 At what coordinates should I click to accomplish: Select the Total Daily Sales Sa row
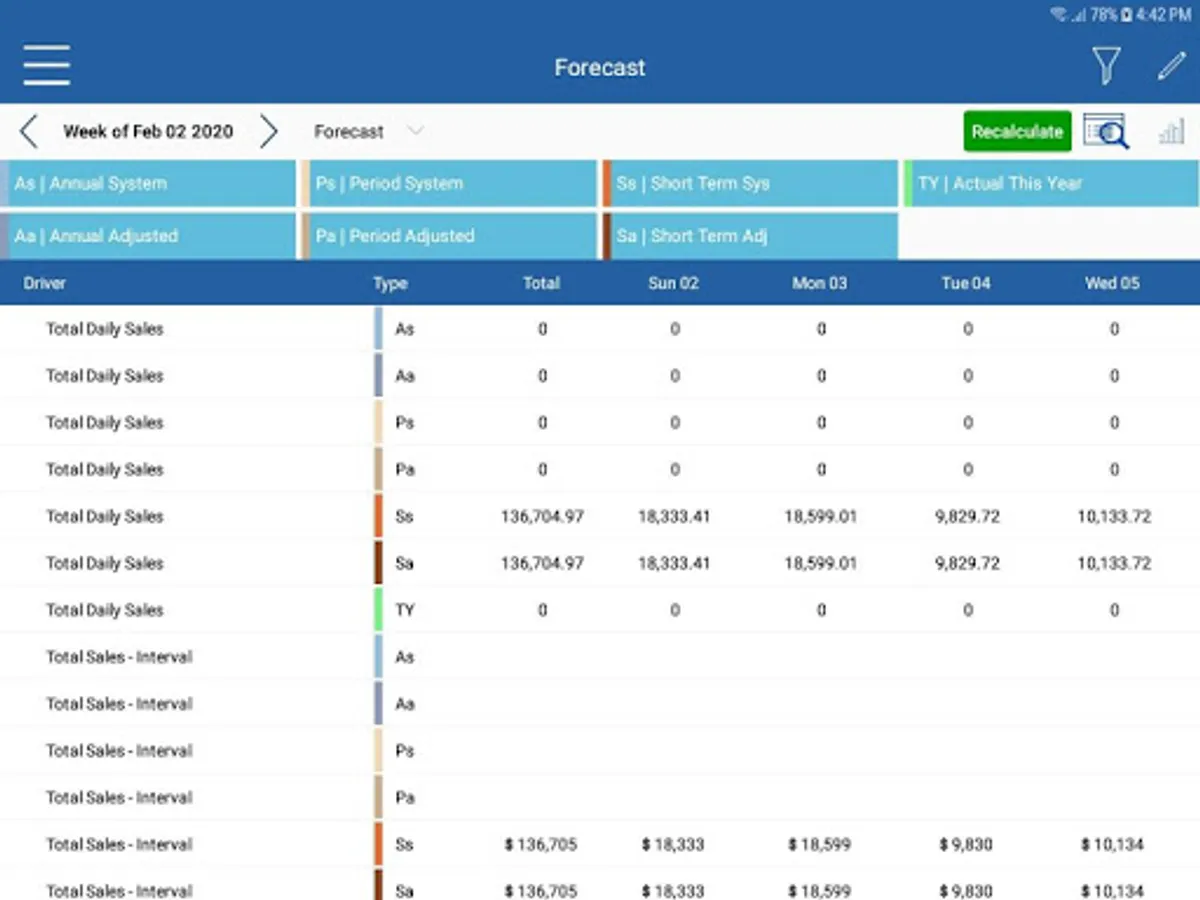tap(600, 564)
